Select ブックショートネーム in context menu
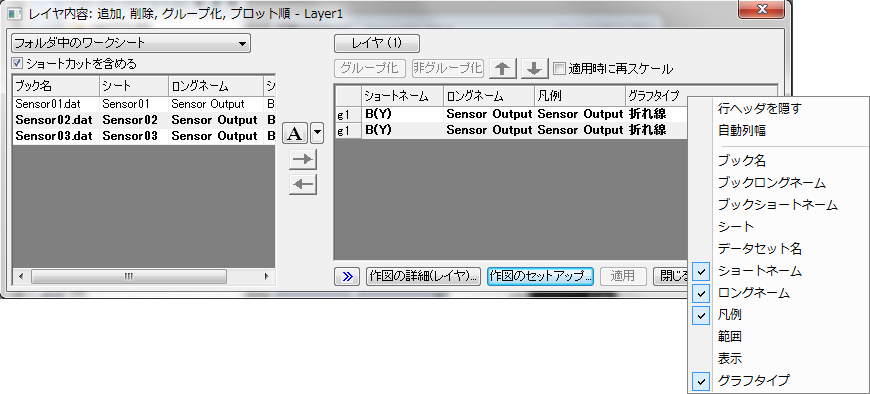This screenshot has height=394, width=870. [x=777, y=205]
